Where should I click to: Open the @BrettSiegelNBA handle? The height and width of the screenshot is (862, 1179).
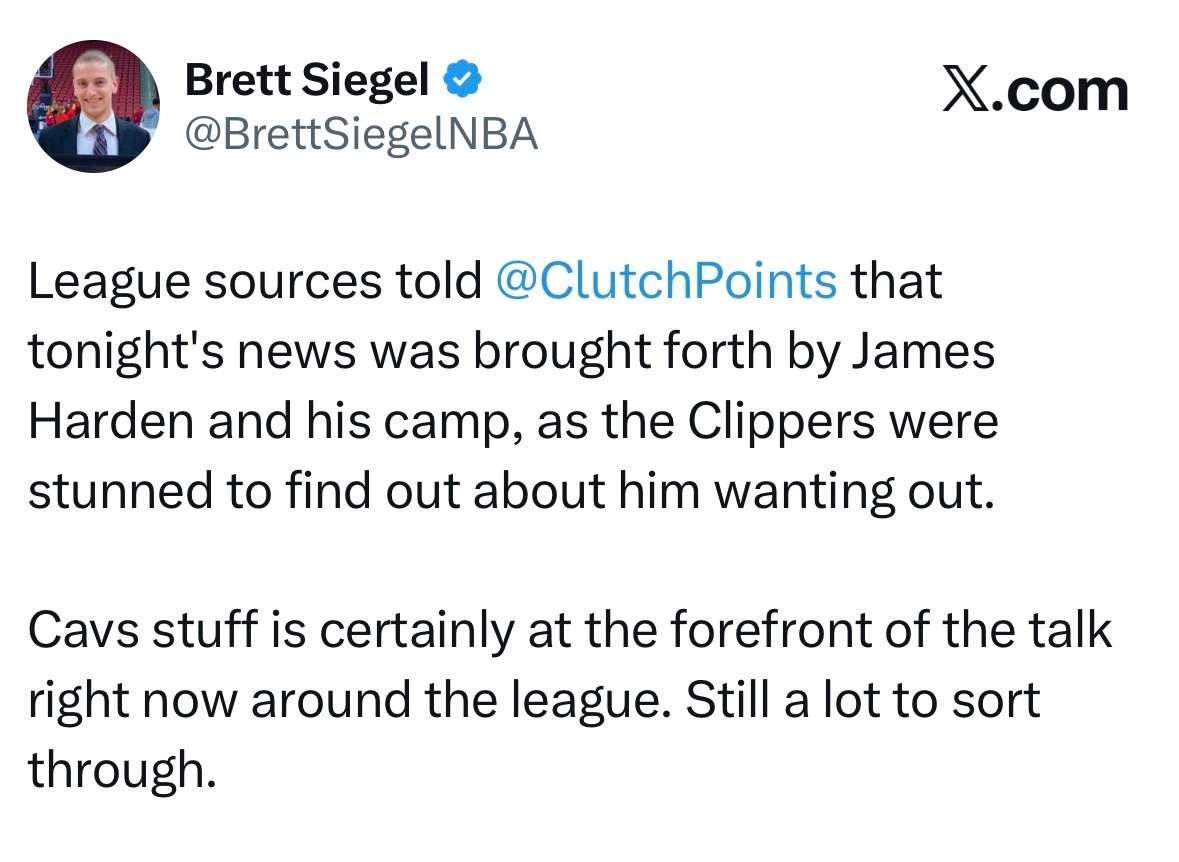361,134
